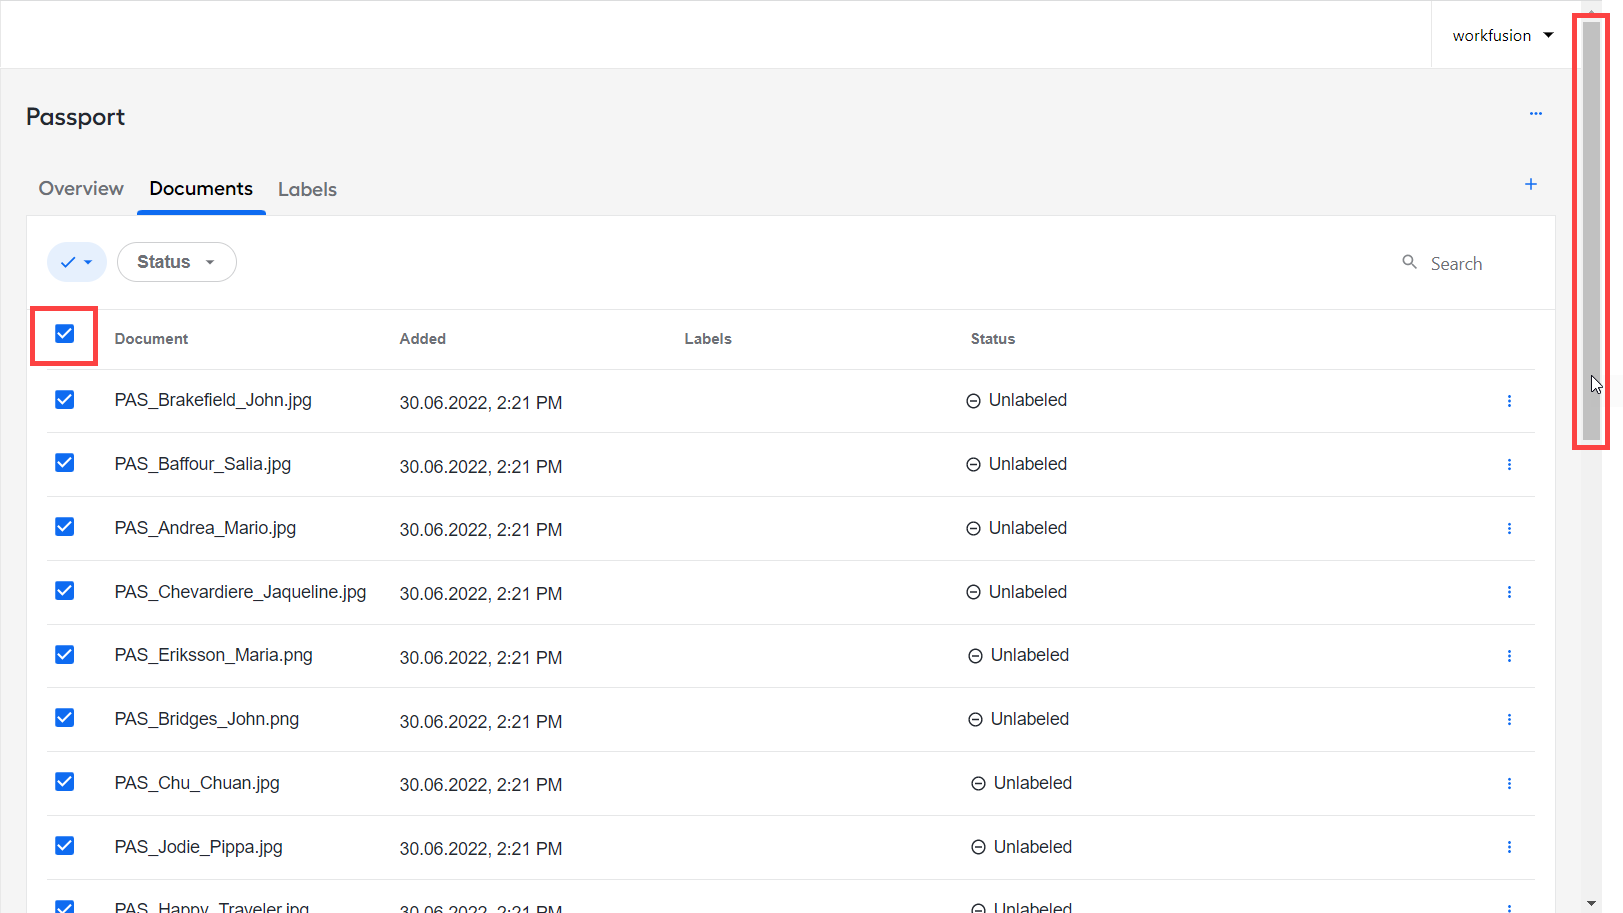1623x913 pixels.
Task: Open document PAS_Jodie_Pippa.jpg
Action: coord(198,847)
